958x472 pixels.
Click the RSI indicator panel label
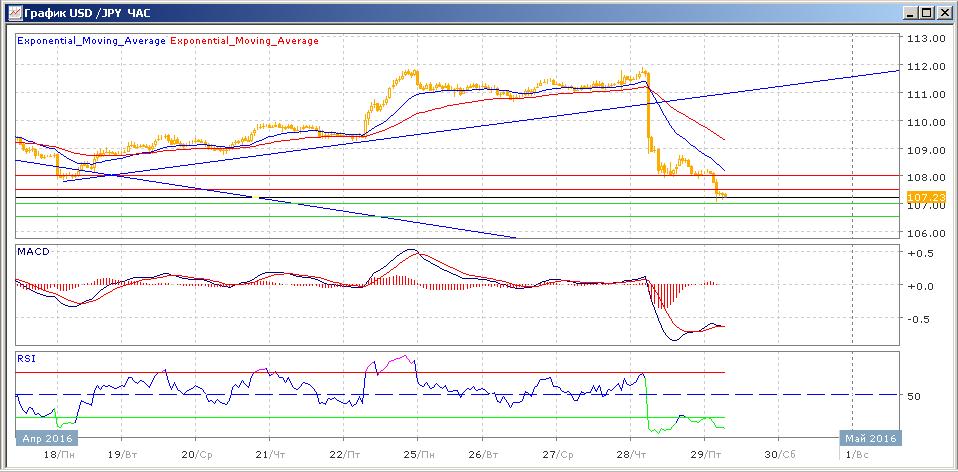[x=26, y=357]
